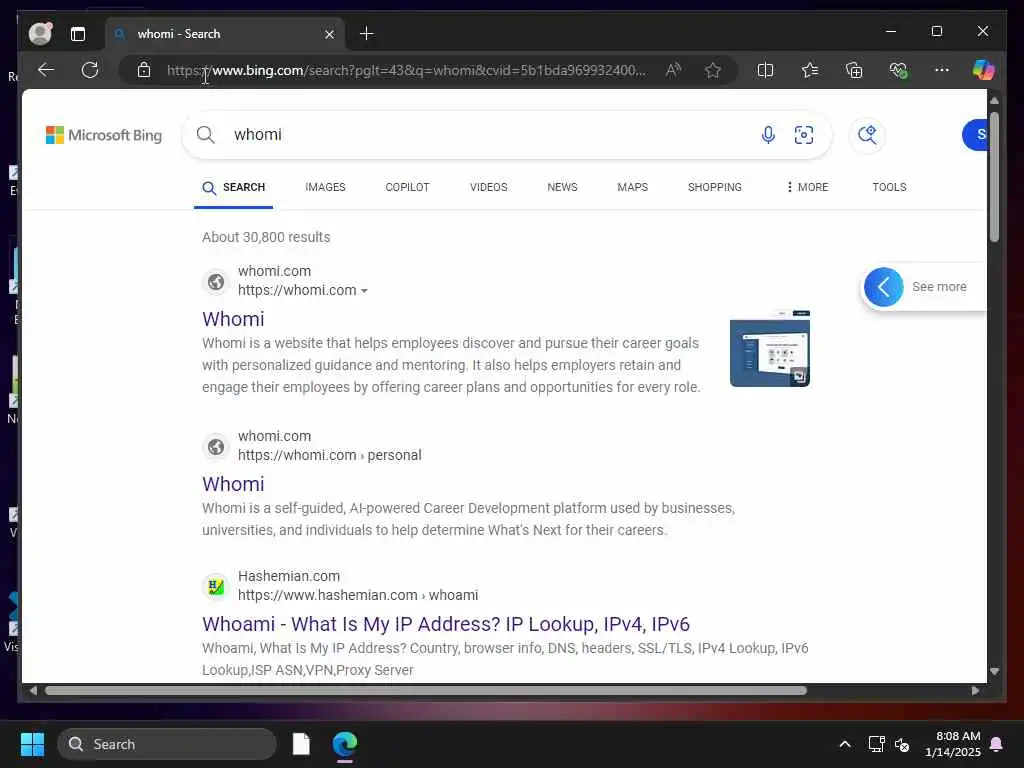Screen dimensions: 1024x768
Task: Open the Windows Start menu
Action: coord(32,744)
